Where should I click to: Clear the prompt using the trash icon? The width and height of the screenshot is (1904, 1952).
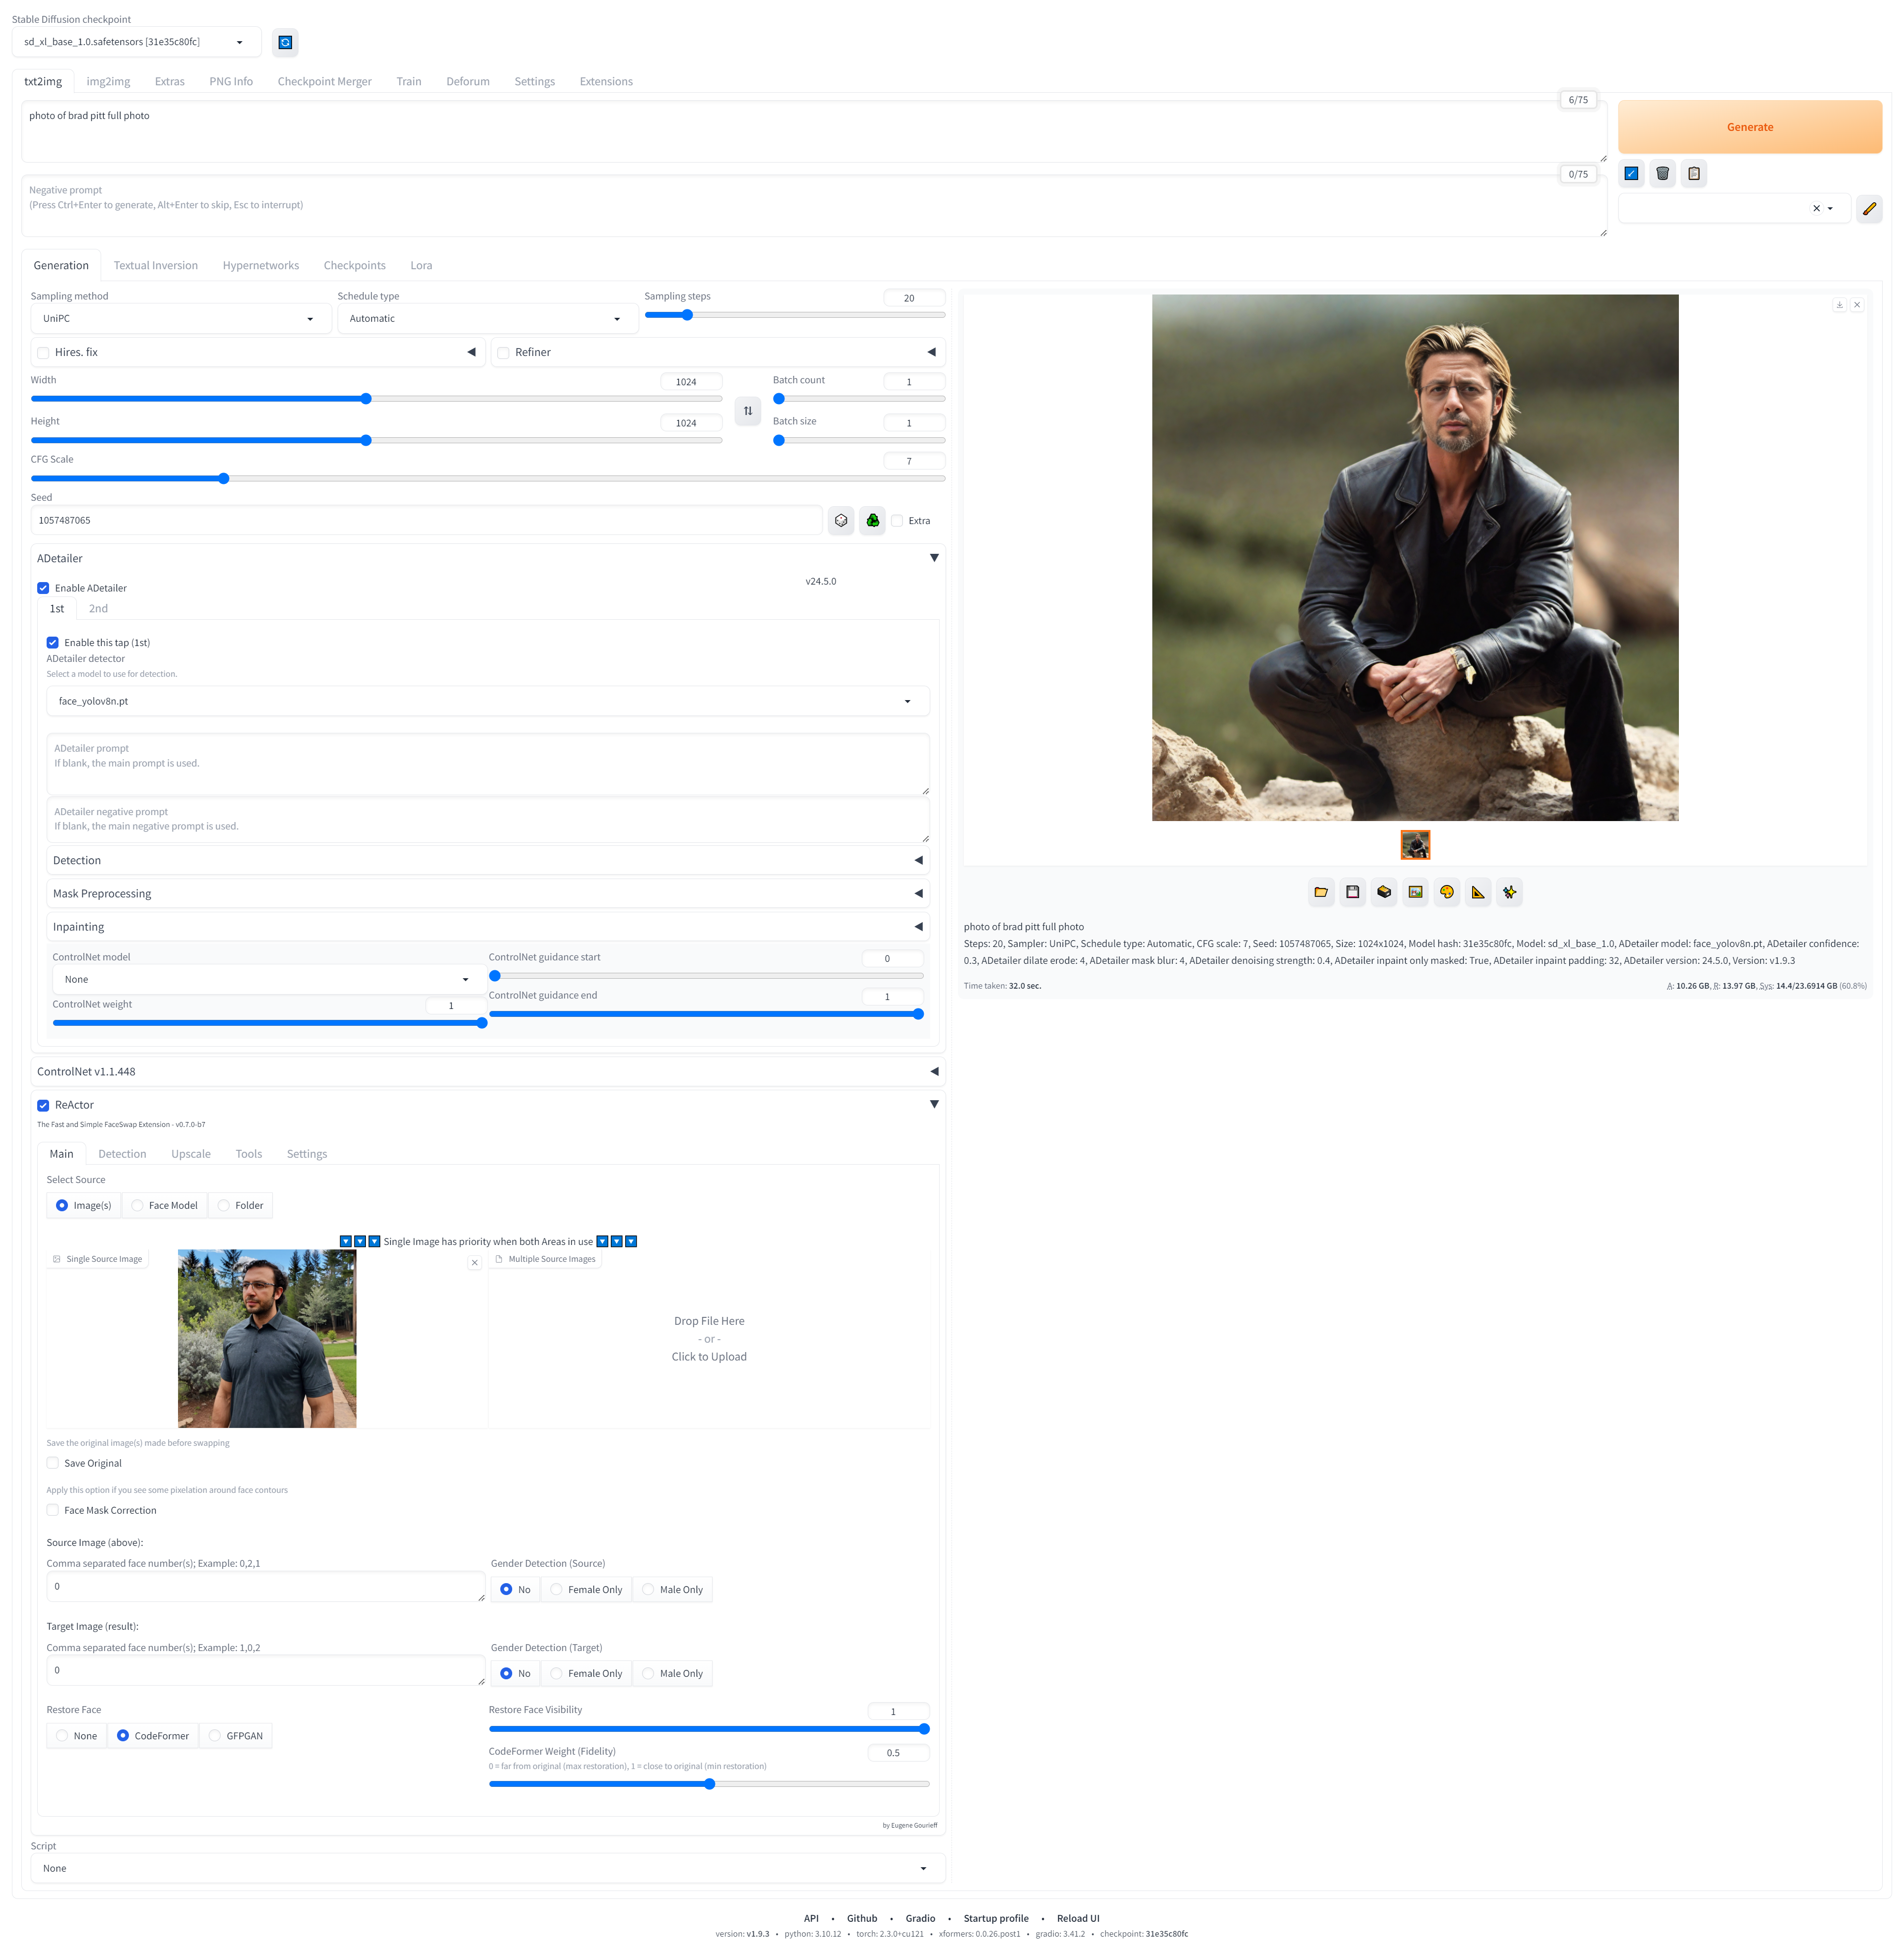tap(1662, 173)
